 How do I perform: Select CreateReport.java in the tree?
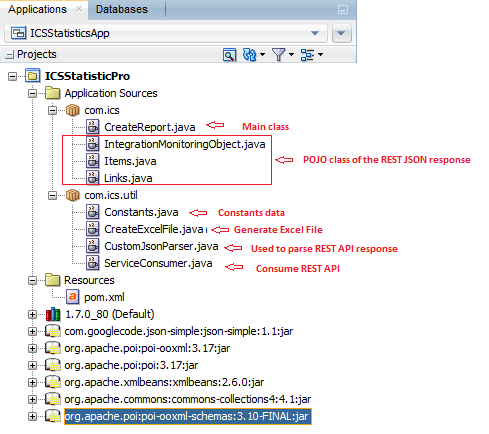coord(150,127)
